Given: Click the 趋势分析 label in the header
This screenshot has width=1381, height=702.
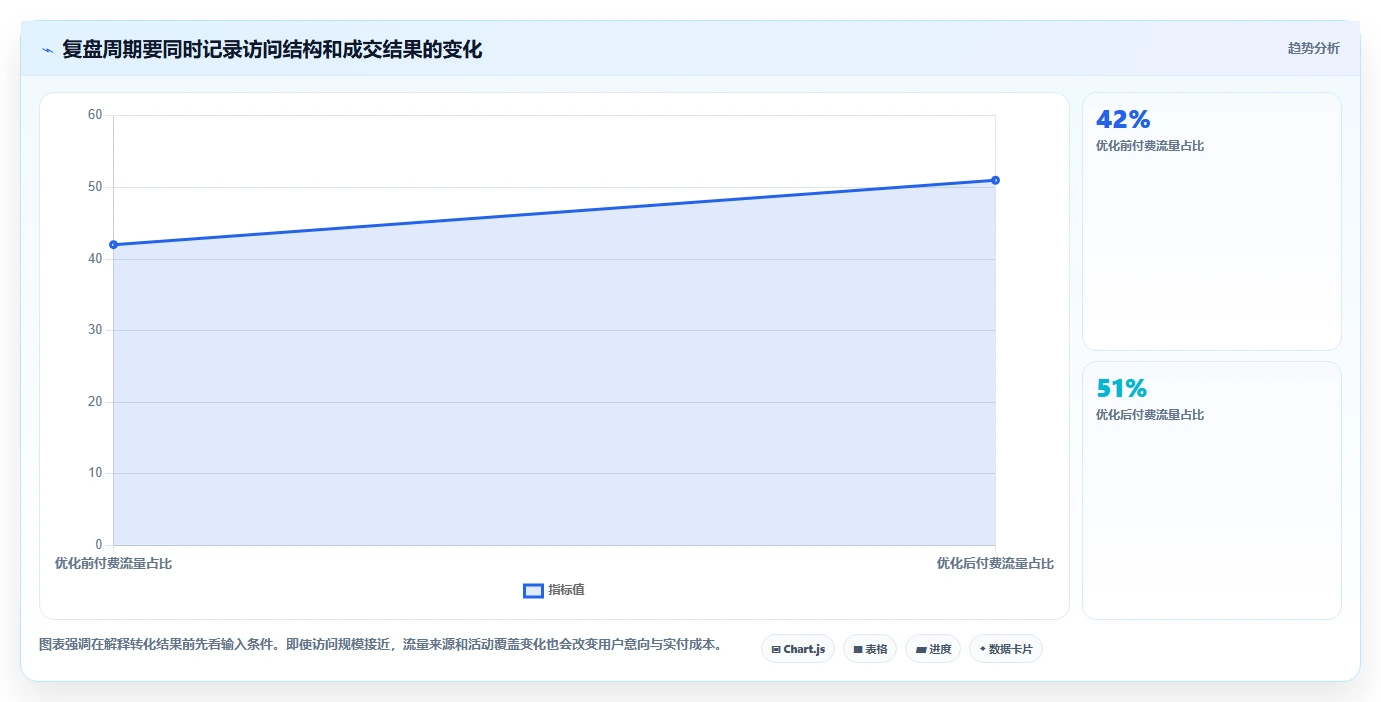Looking at the screenshot, I should coord(1313,48).
